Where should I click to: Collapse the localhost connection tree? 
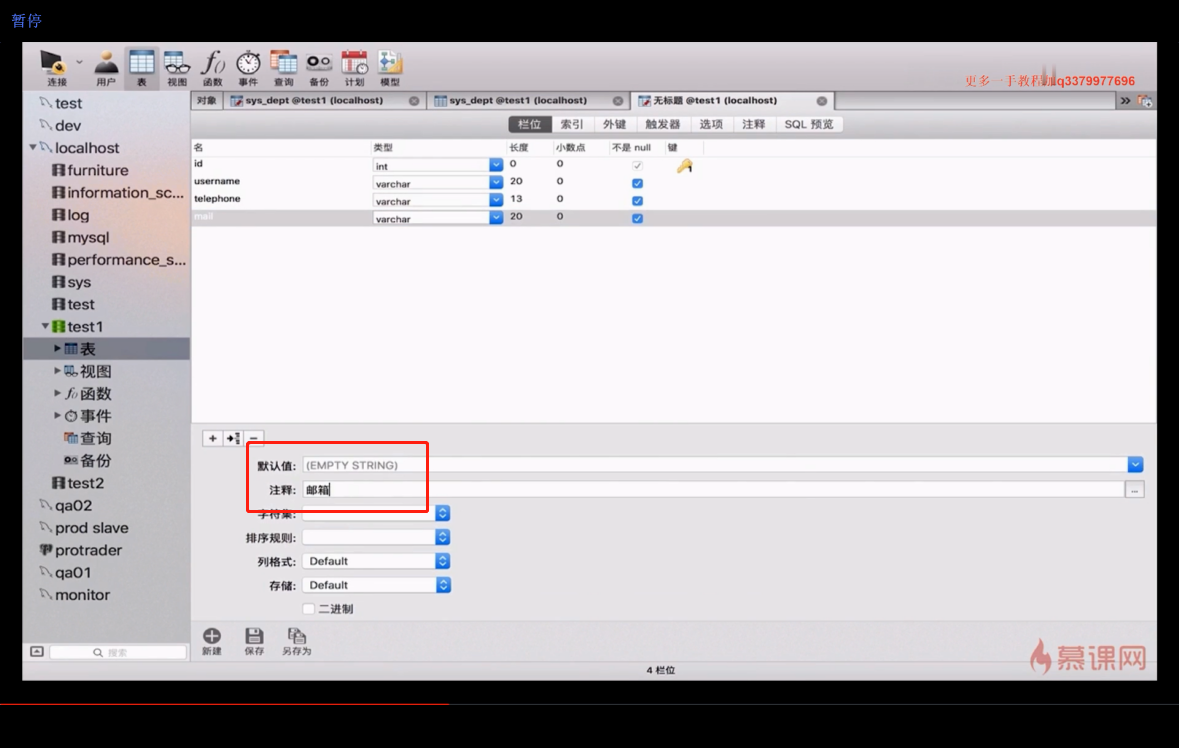(x=32, y=147)
